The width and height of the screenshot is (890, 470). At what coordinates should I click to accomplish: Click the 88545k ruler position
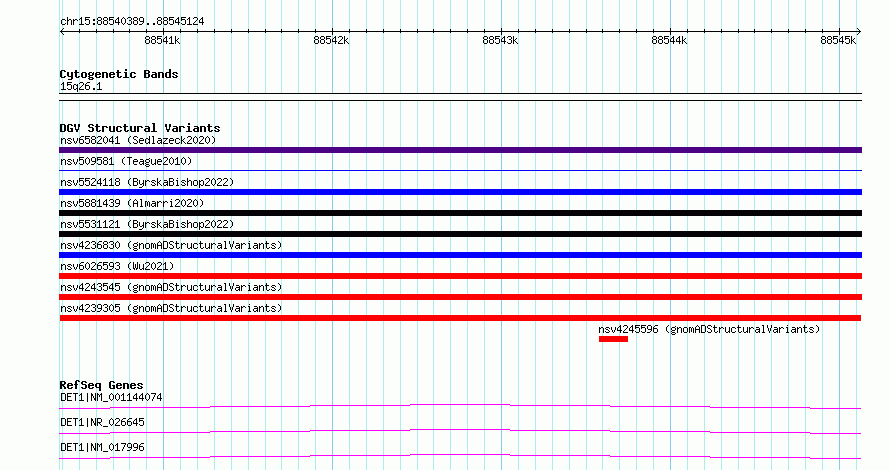tap(838, 40)
